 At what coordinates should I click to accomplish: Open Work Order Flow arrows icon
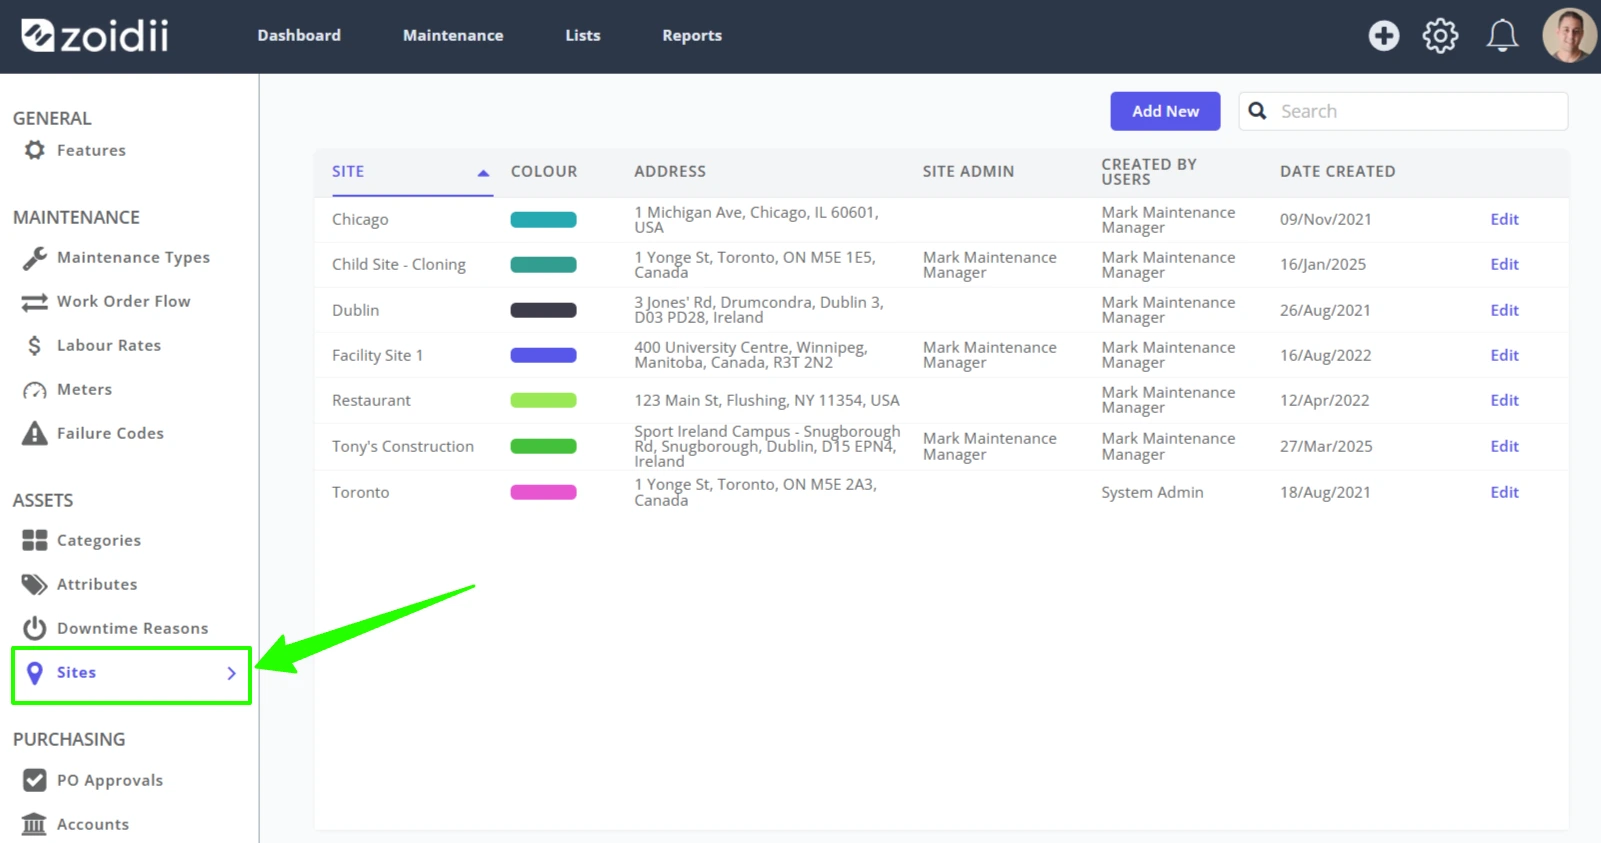(x=35, y=302)
